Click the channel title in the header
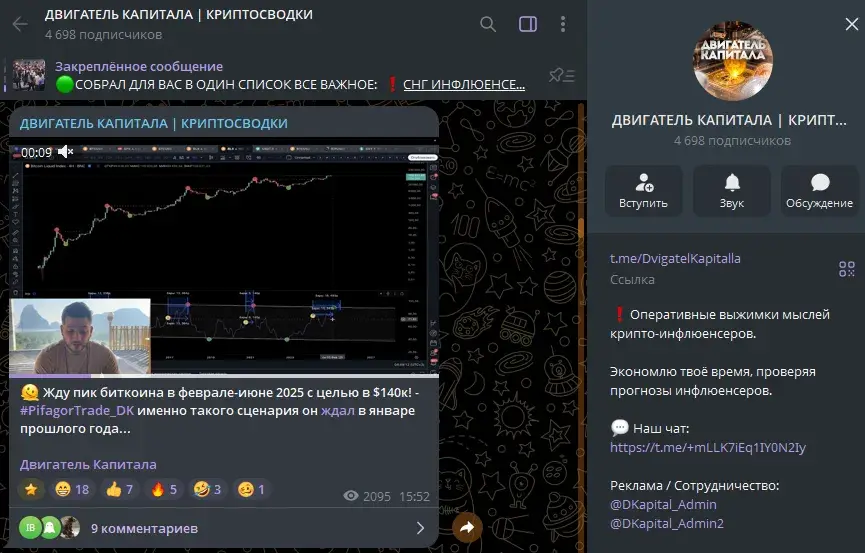The height and width of the screenshot is (553, 865). tap(179, 14)
